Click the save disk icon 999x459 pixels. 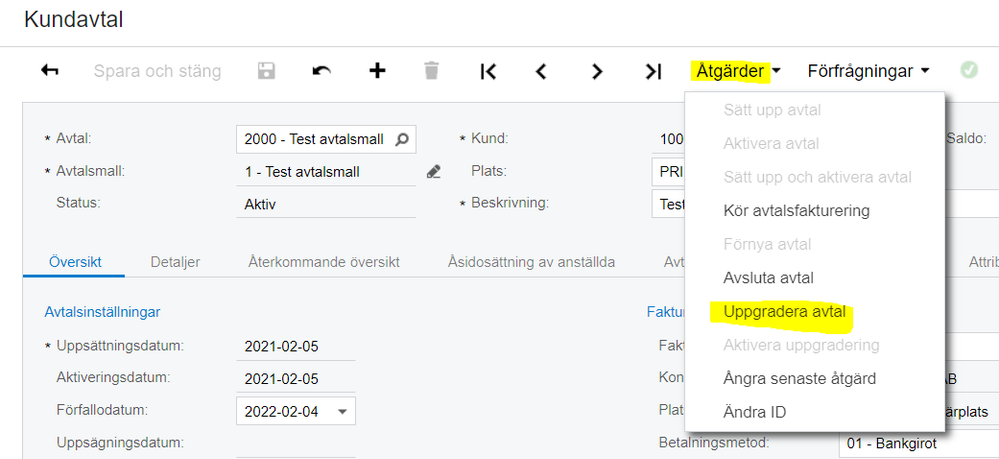(267, 71)
